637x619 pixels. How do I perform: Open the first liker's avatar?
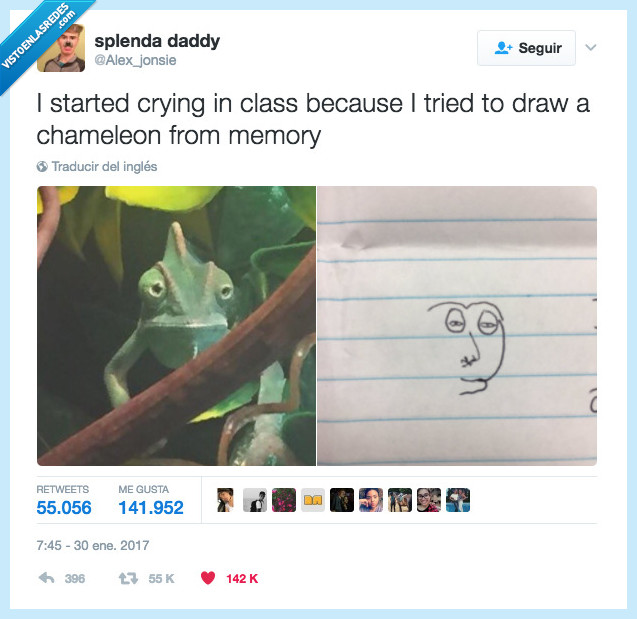[225, 500]
